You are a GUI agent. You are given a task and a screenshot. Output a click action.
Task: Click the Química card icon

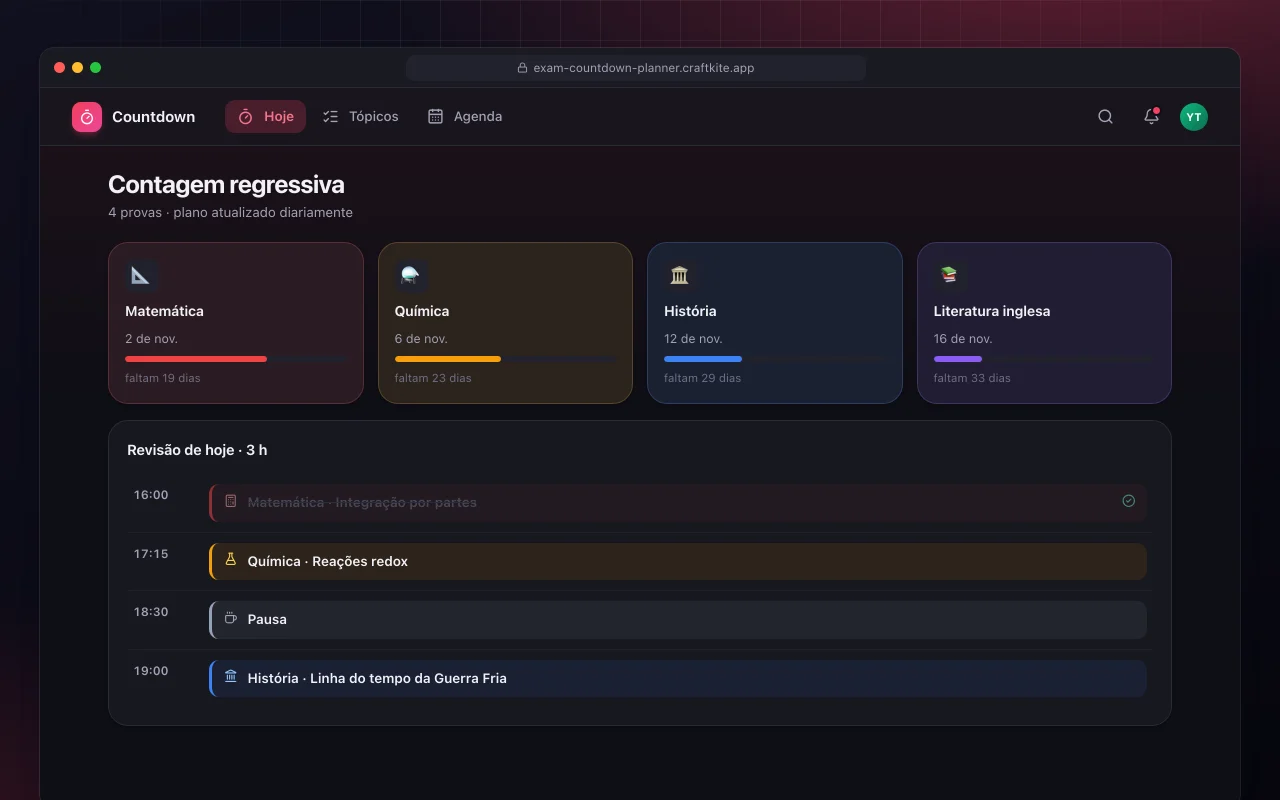point(411,275)
